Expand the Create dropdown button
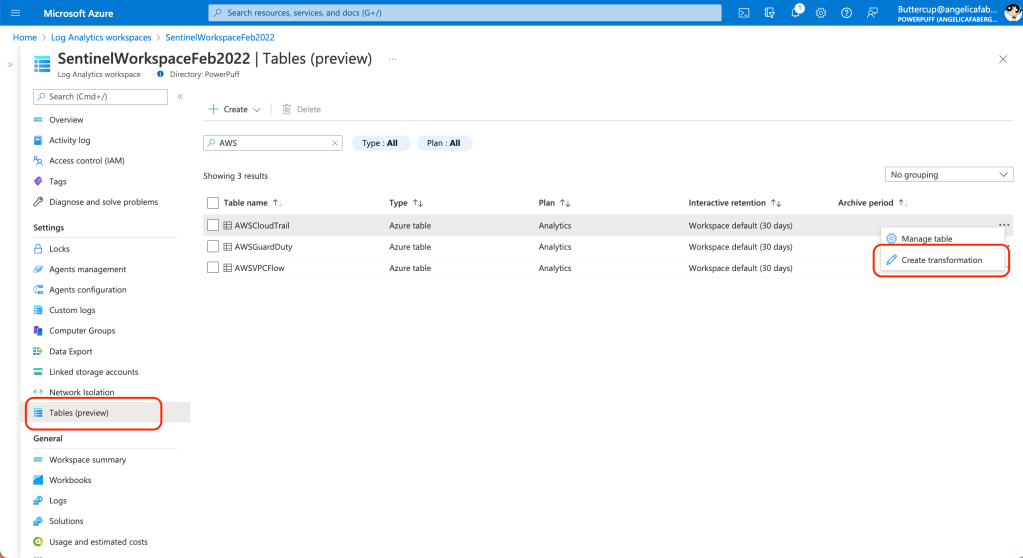 235,109
